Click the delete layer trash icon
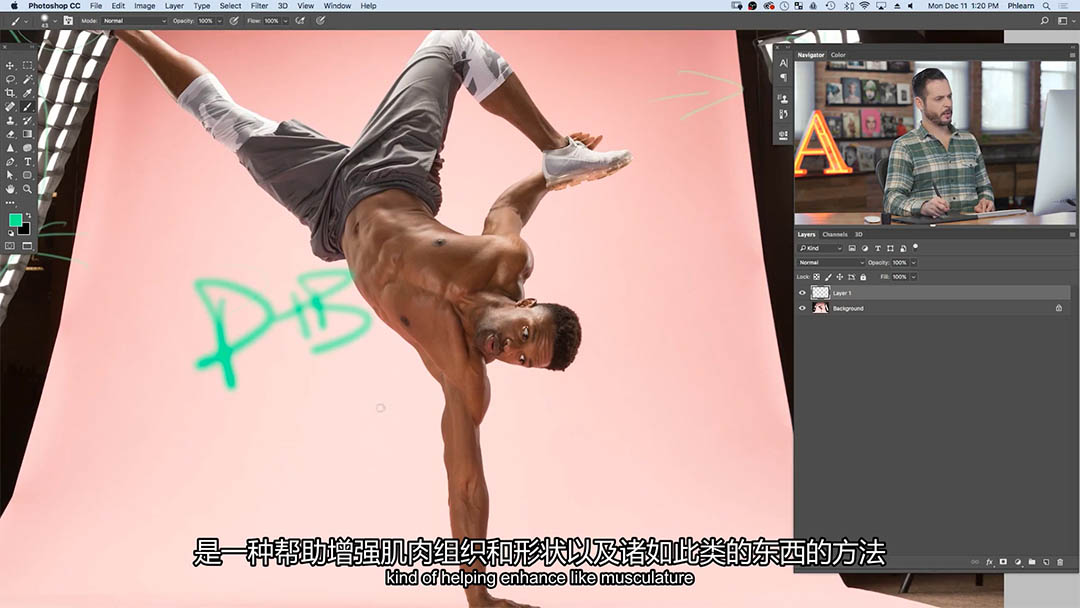 coord(1060,562)
